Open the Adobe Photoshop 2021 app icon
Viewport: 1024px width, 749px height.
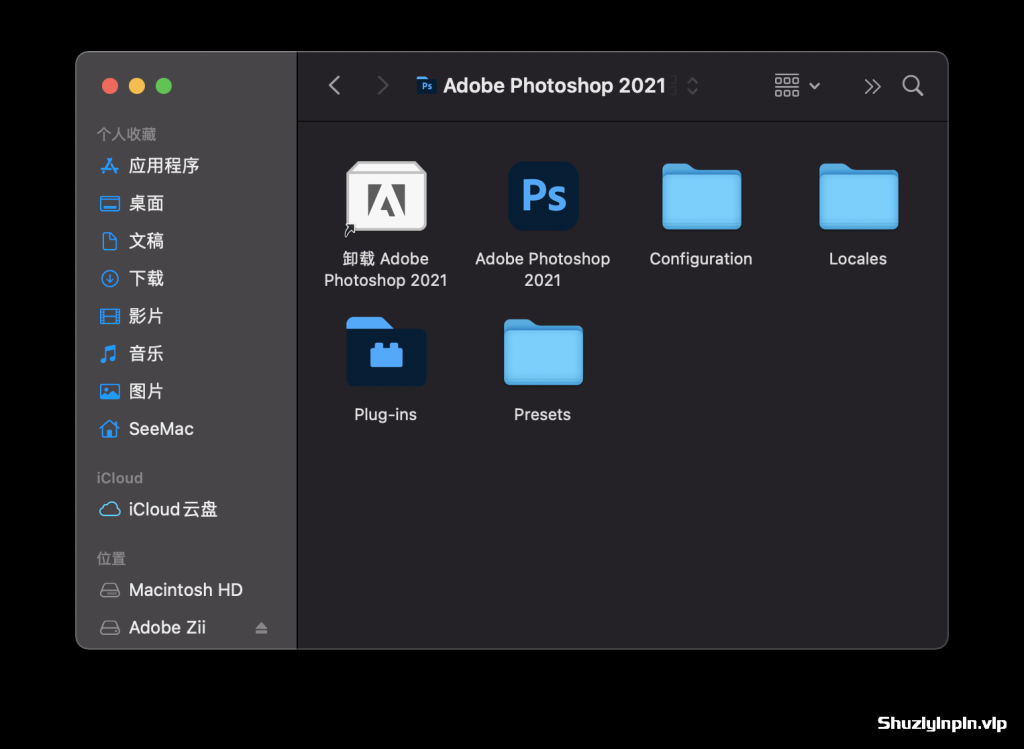click(543, 196)
